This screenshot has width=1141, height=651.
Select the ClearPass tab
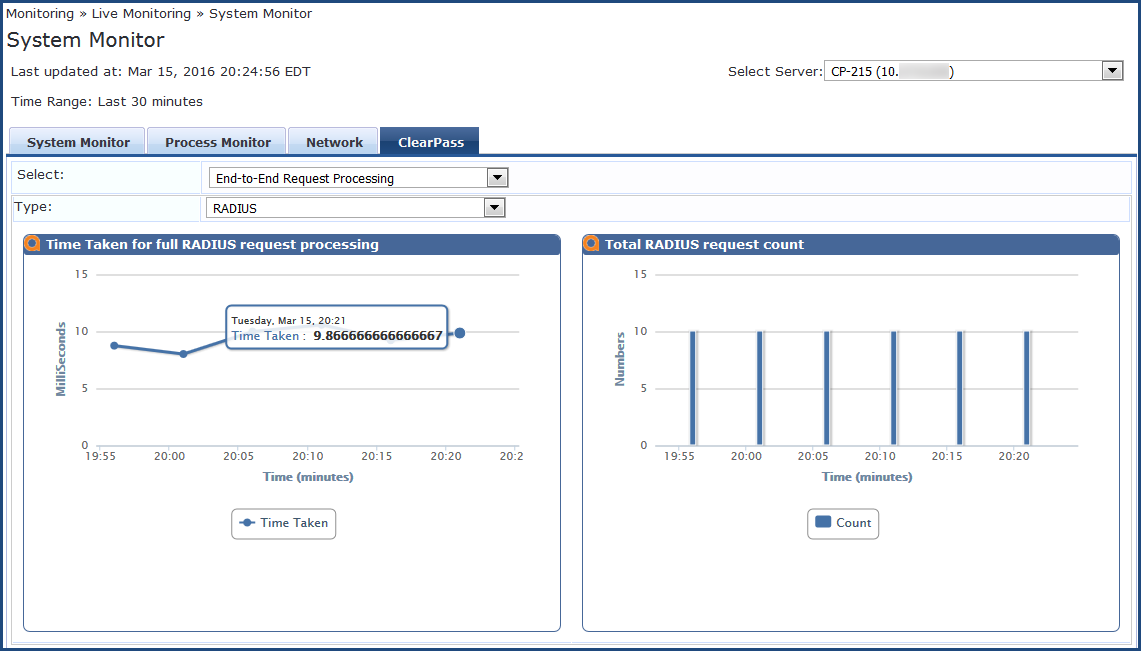(x=430, y=142)
